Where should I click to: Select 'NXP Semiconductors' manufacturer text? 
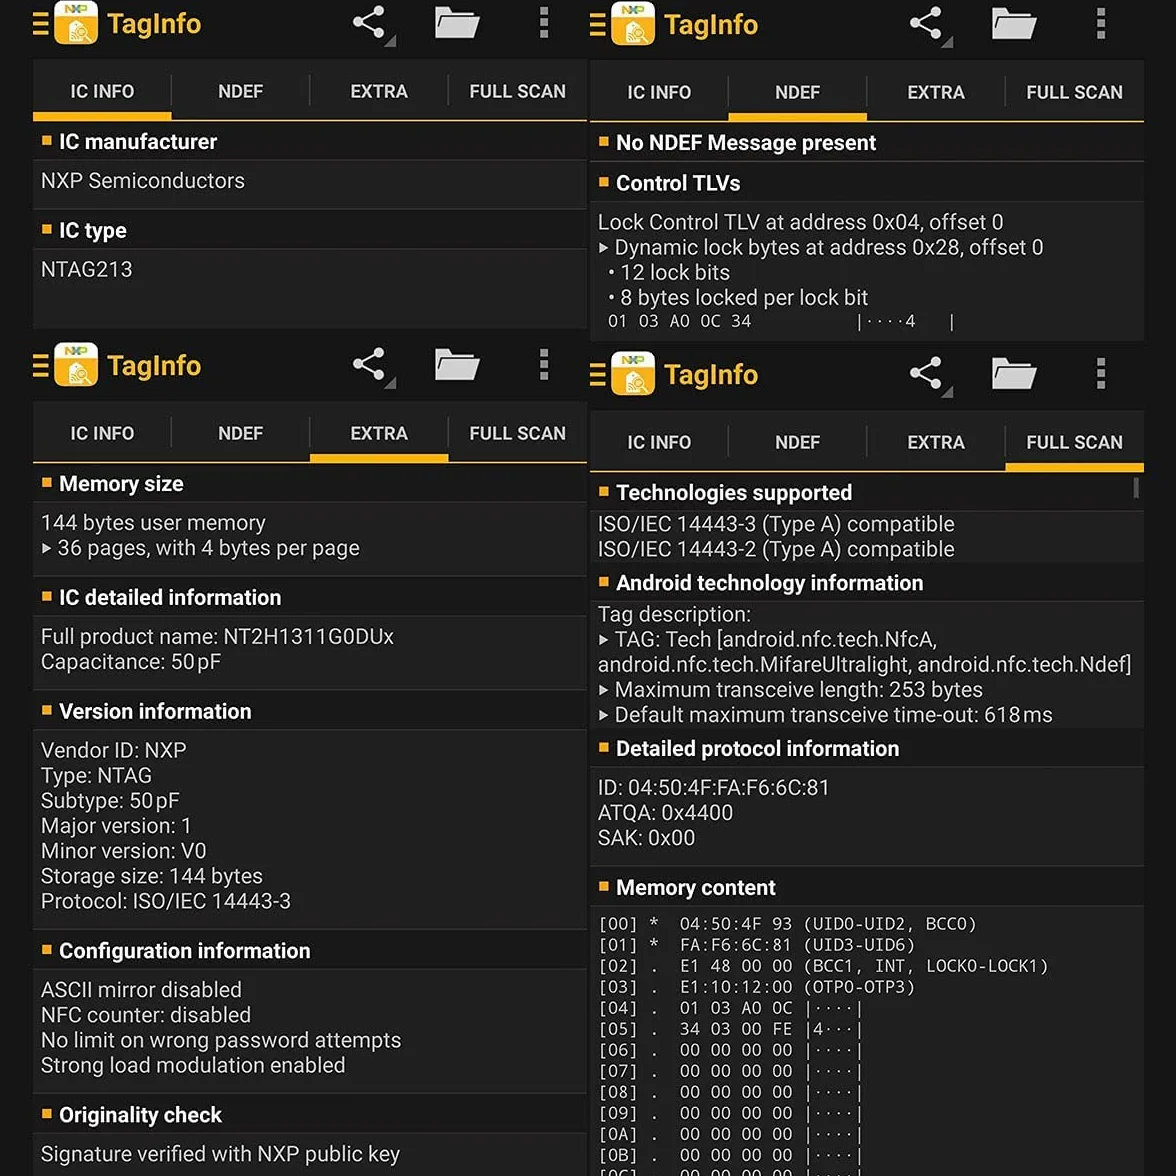142,181
